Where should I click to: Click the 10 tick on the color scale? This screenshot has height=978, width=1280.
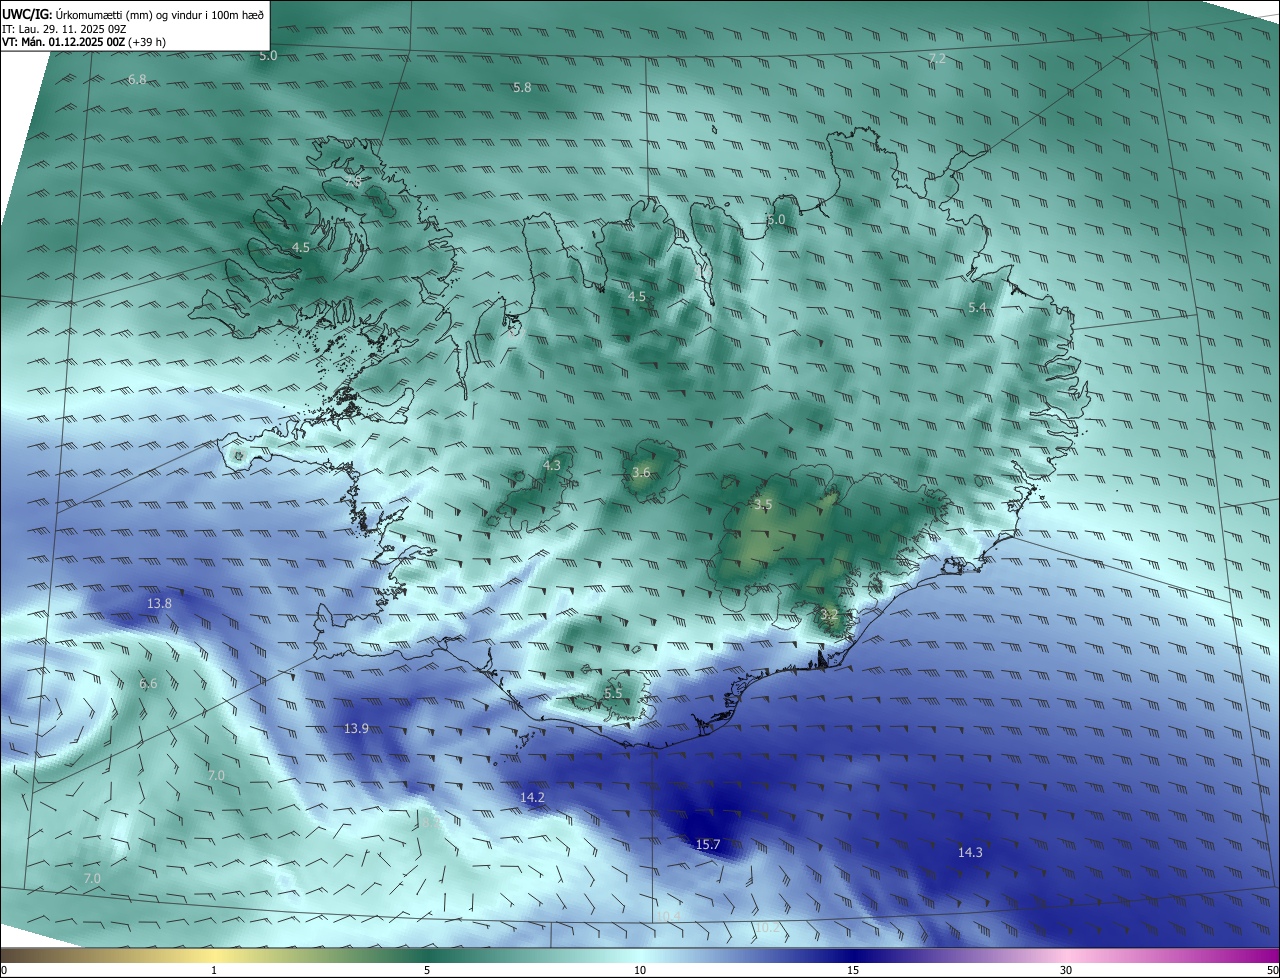pyautogui.click(x=640, y=970)
